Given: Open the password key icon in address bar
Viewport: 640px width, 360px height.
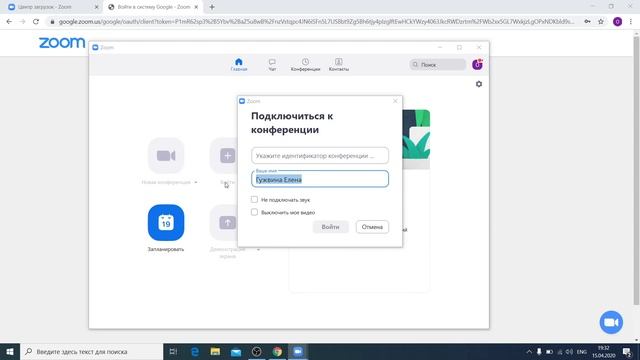Looking at the screenshot, I should click(587, 22).
